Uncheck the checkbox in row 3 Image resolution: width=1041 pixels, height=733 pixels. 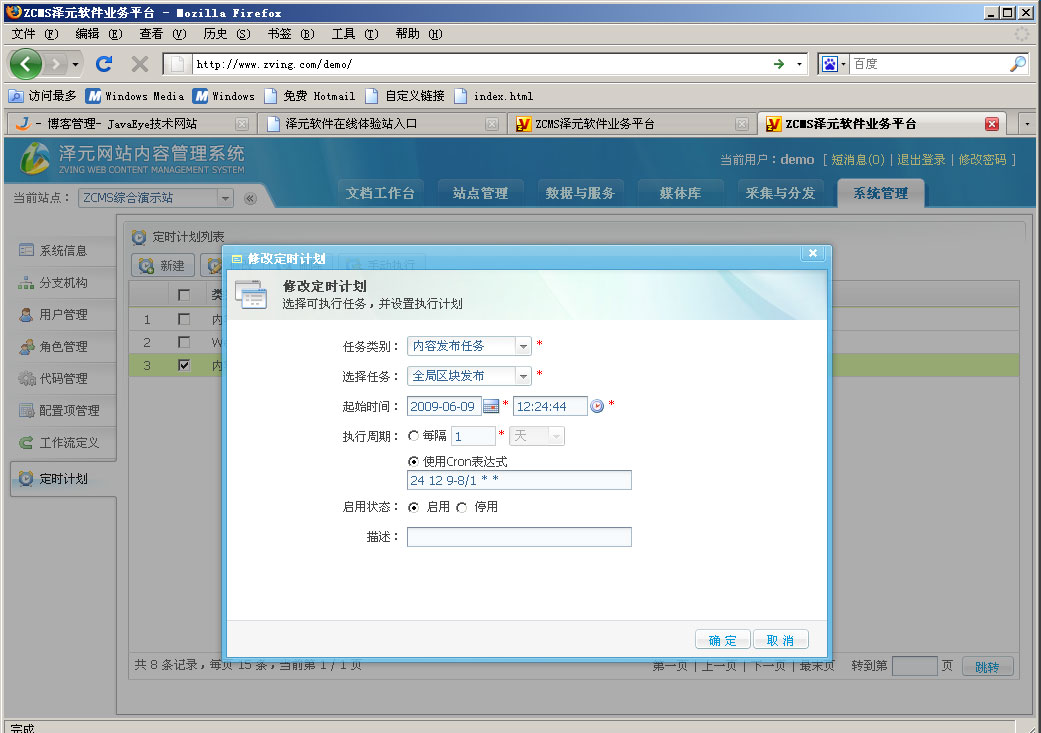(184, 365)
